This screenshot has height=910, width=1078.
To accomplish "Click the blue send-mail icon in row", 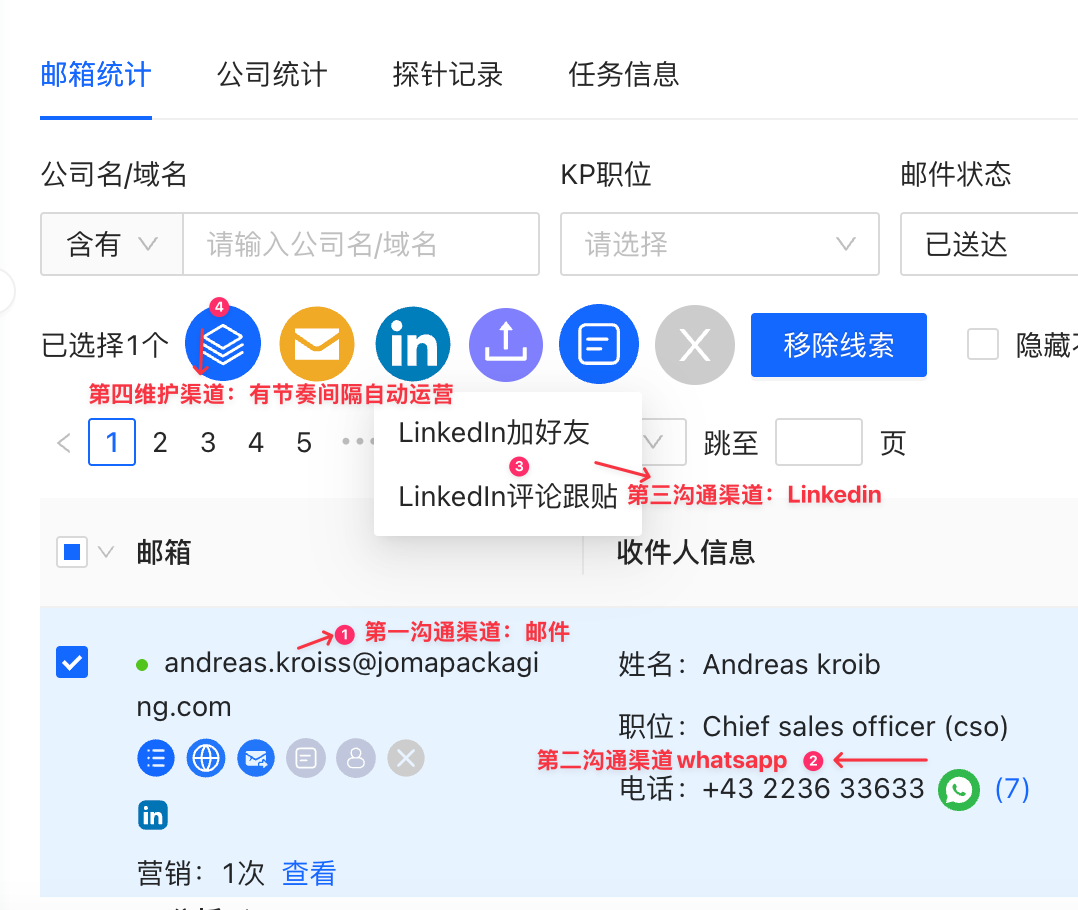I will click(x=256, y=758).
